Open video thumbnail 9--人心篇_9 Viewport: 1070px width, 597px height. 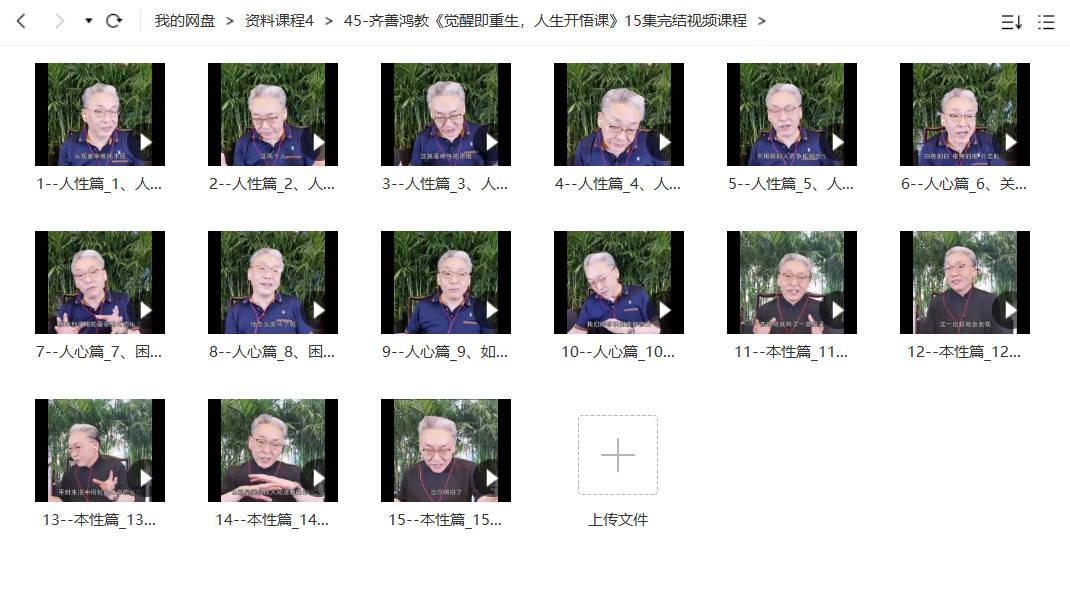pyautogui.click(x=446, y=282)
